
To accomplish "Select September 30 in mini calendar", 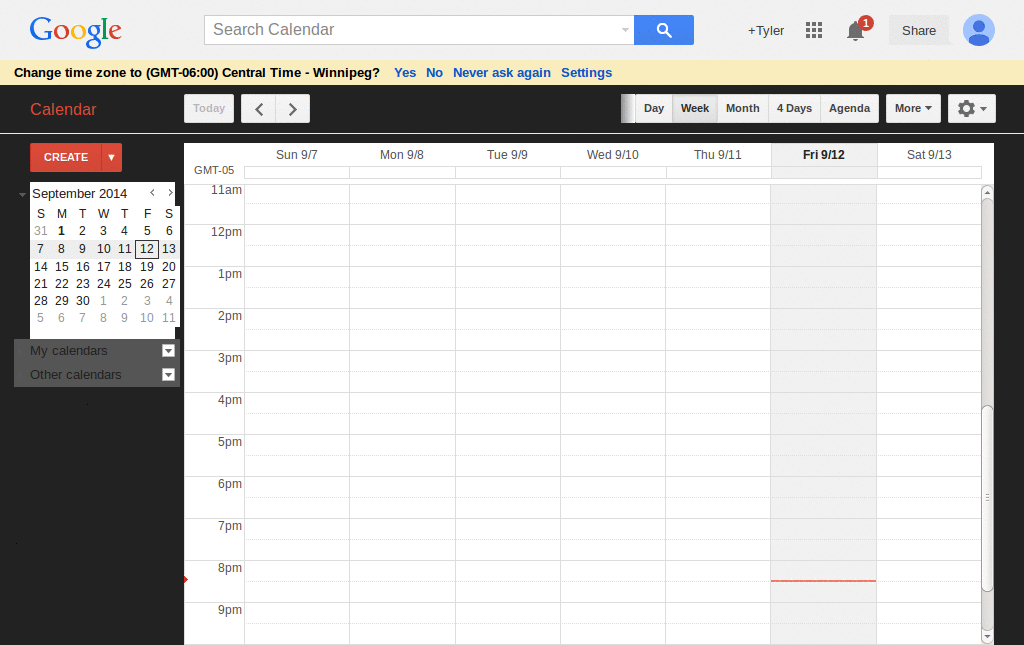I will [x=82, y=301].
